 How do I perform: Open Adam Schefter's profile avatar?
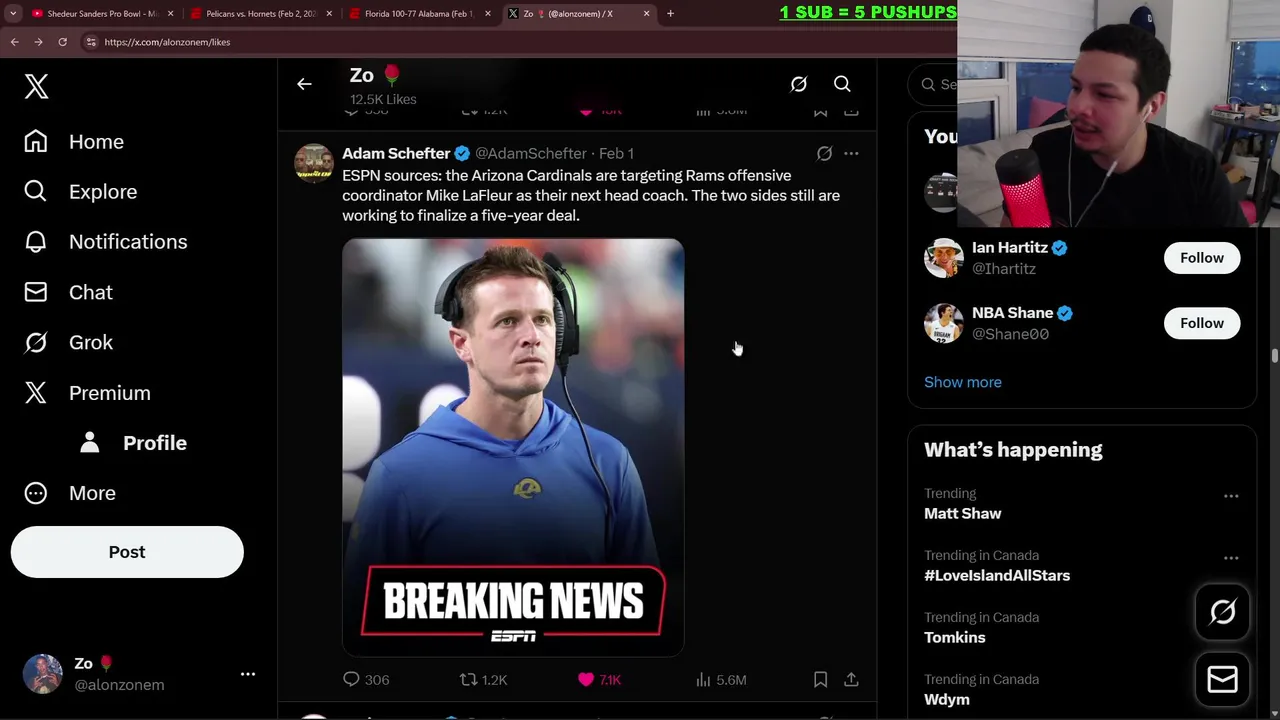(314, 163)
